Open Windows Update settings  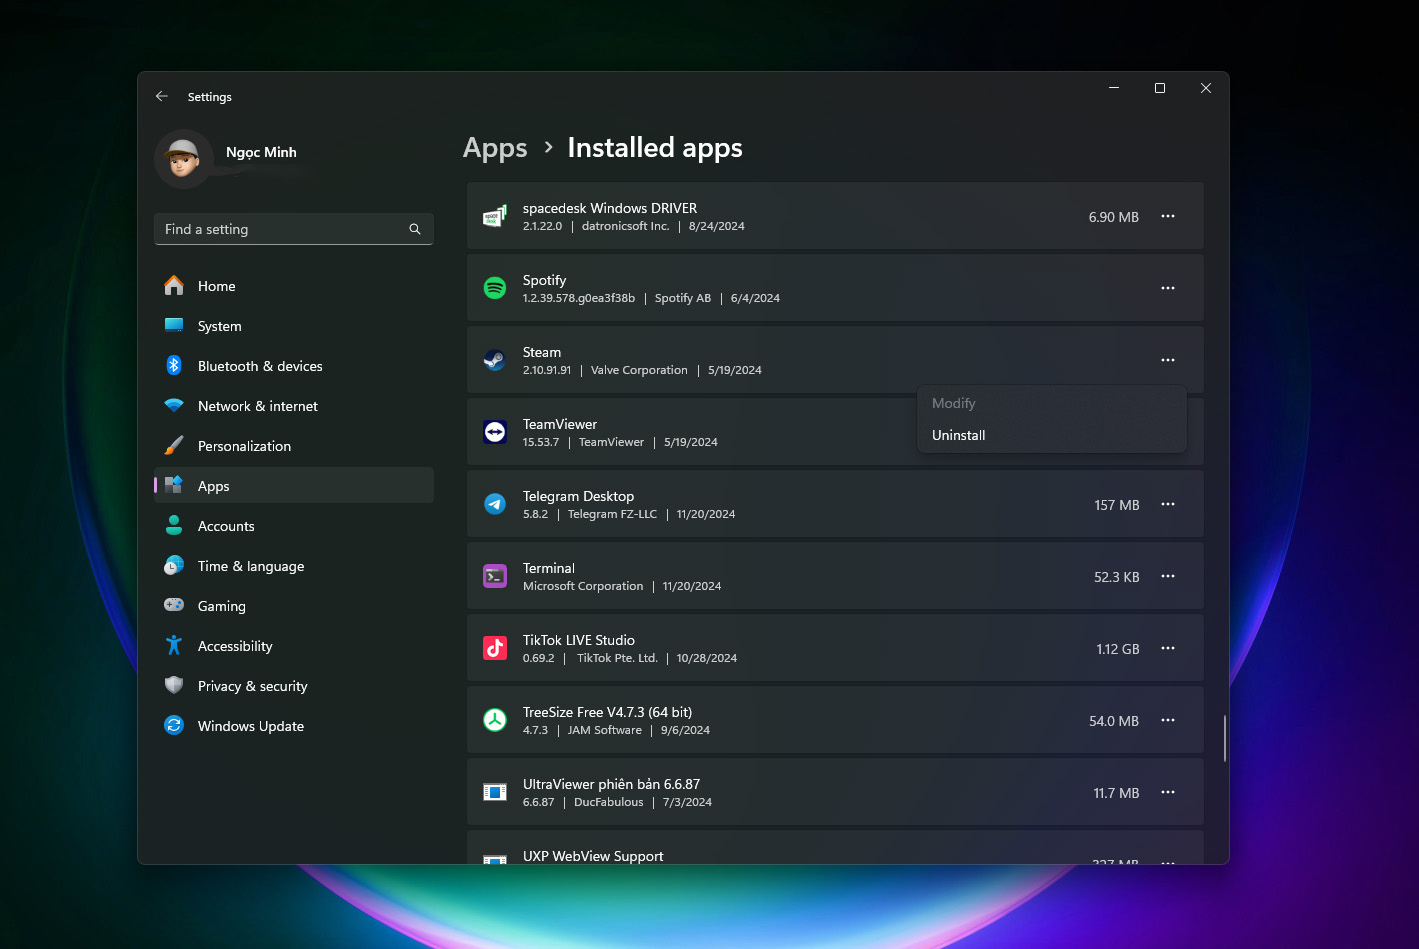(x=294, y=726)
